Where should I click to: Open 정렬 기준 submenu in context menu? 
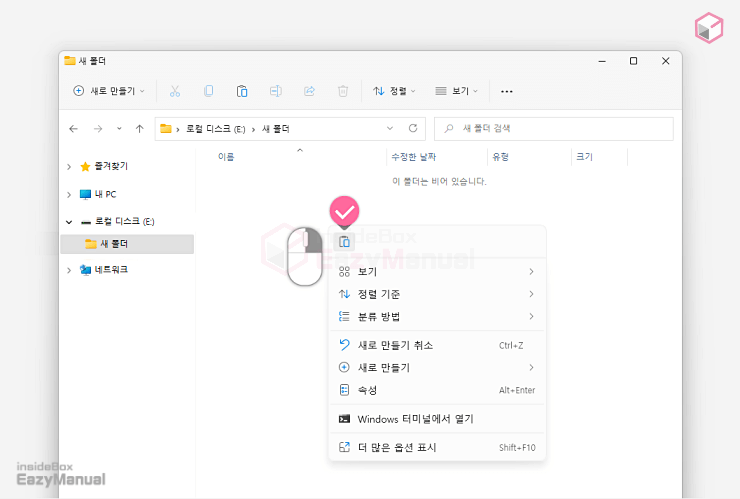pyautogui.click(x=437, y=294)
